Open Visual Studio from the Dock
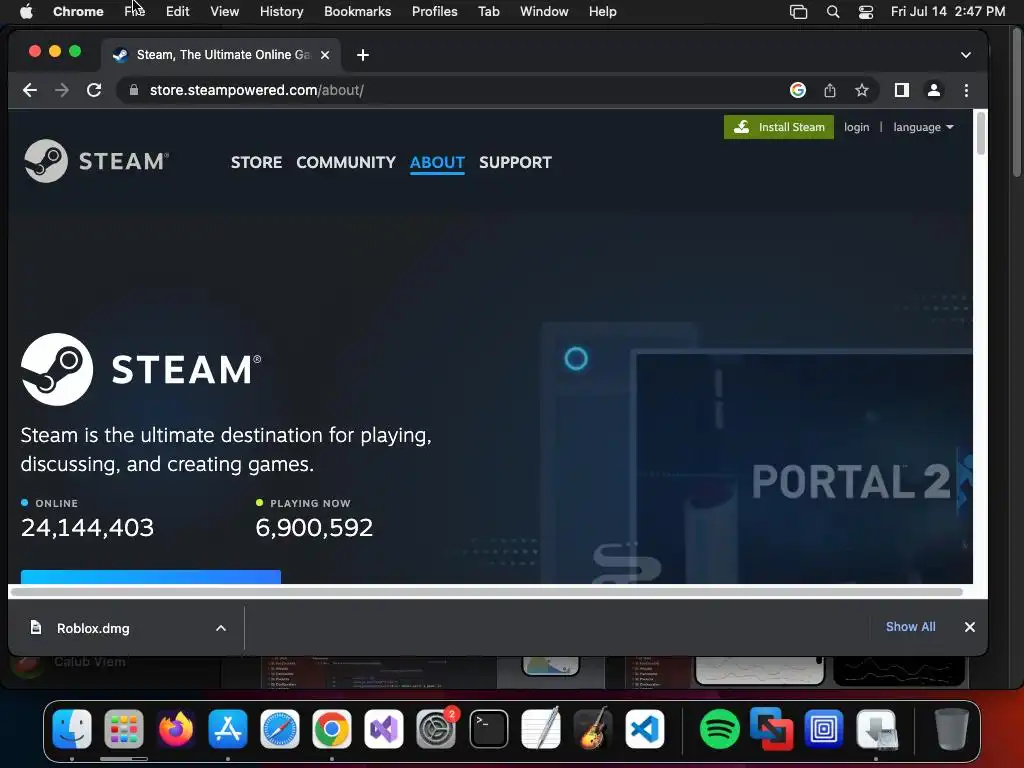 (x=384, y=729)
